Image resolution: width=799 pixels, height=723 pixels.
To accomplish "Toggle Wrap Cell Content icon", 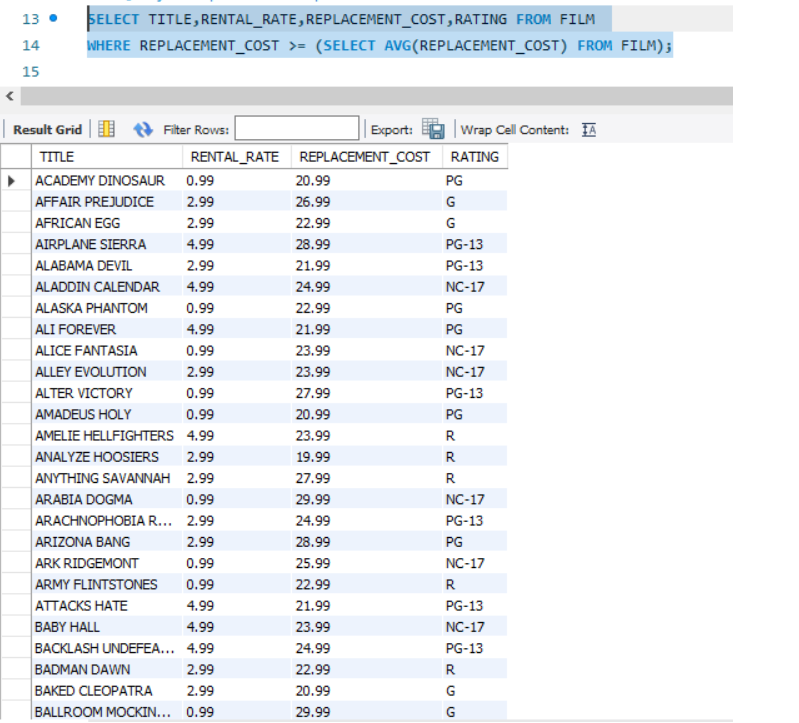I will point(589,130).
